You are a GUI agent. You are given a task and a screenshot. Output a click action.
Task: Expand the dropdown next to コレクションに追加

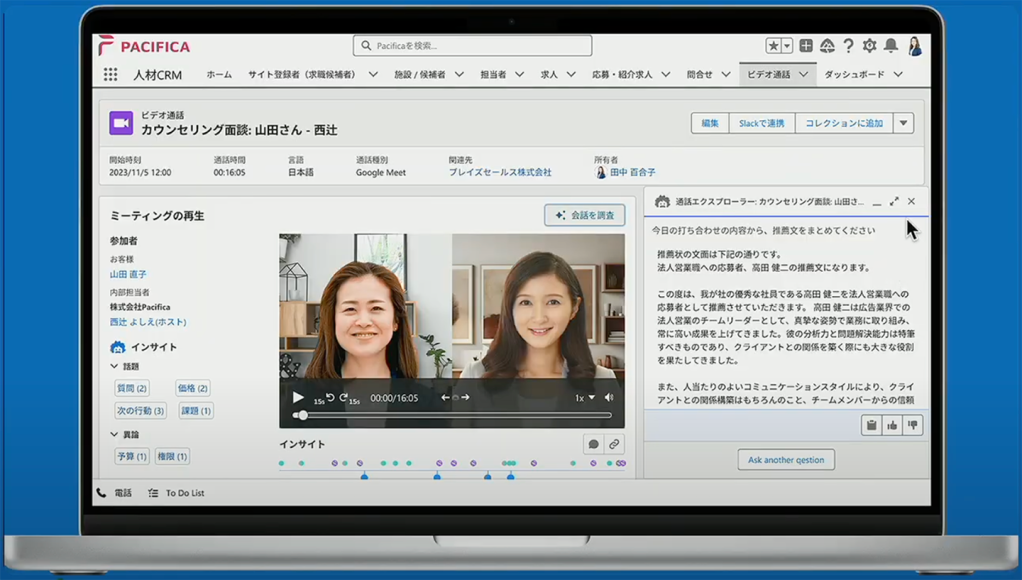(x=903, y=123)
